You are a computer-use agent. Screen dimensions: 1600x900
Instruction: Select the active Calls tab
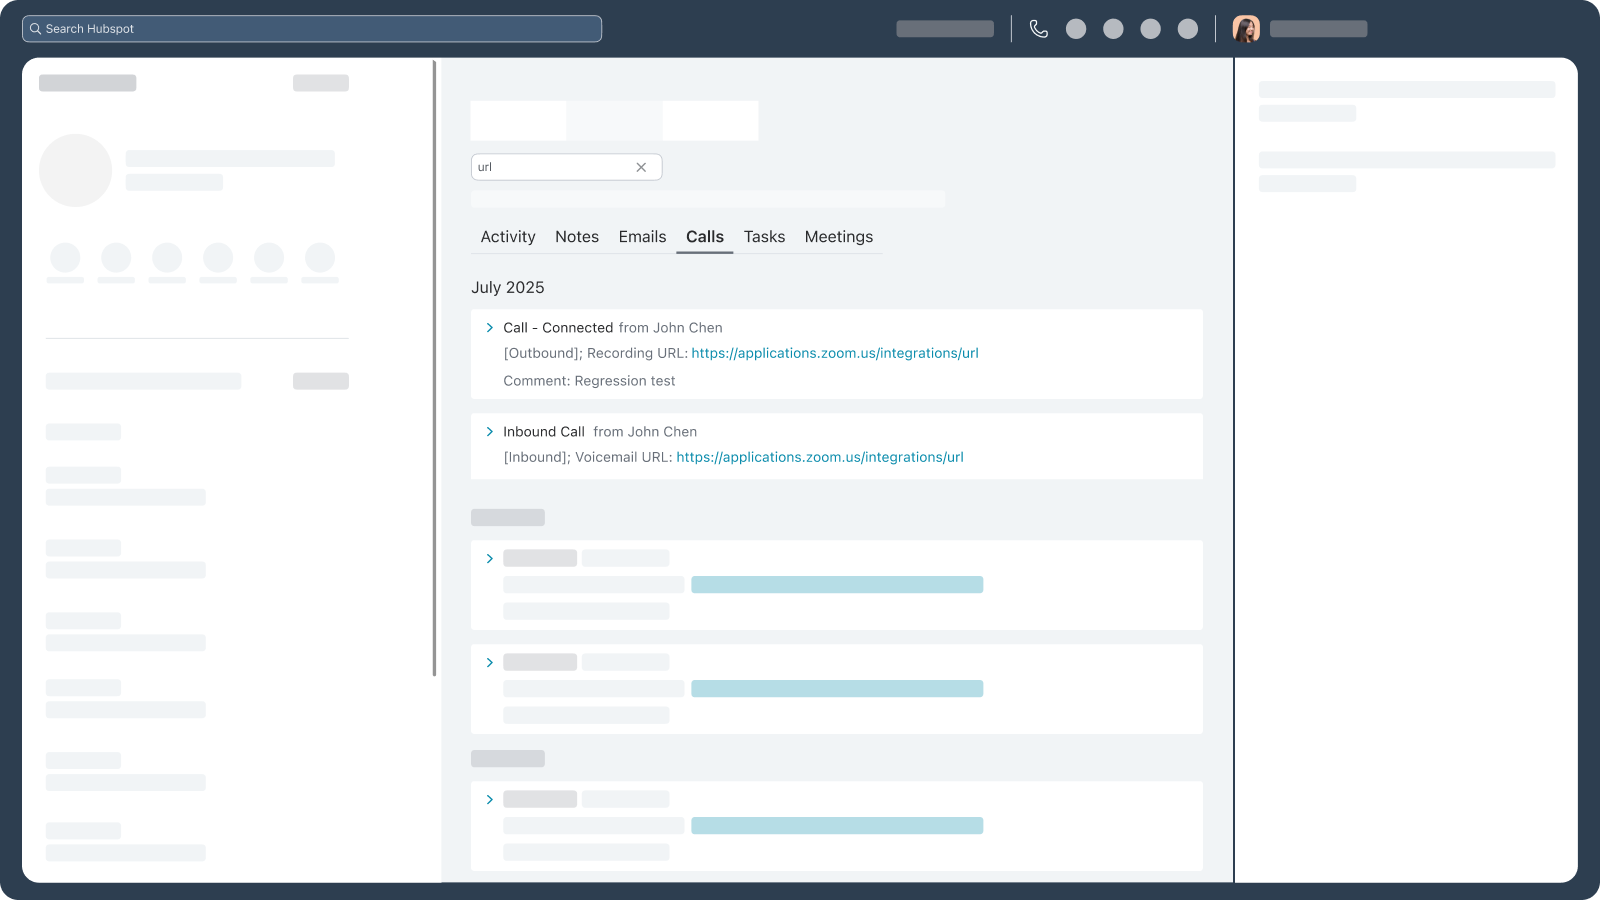pos(705,237)
